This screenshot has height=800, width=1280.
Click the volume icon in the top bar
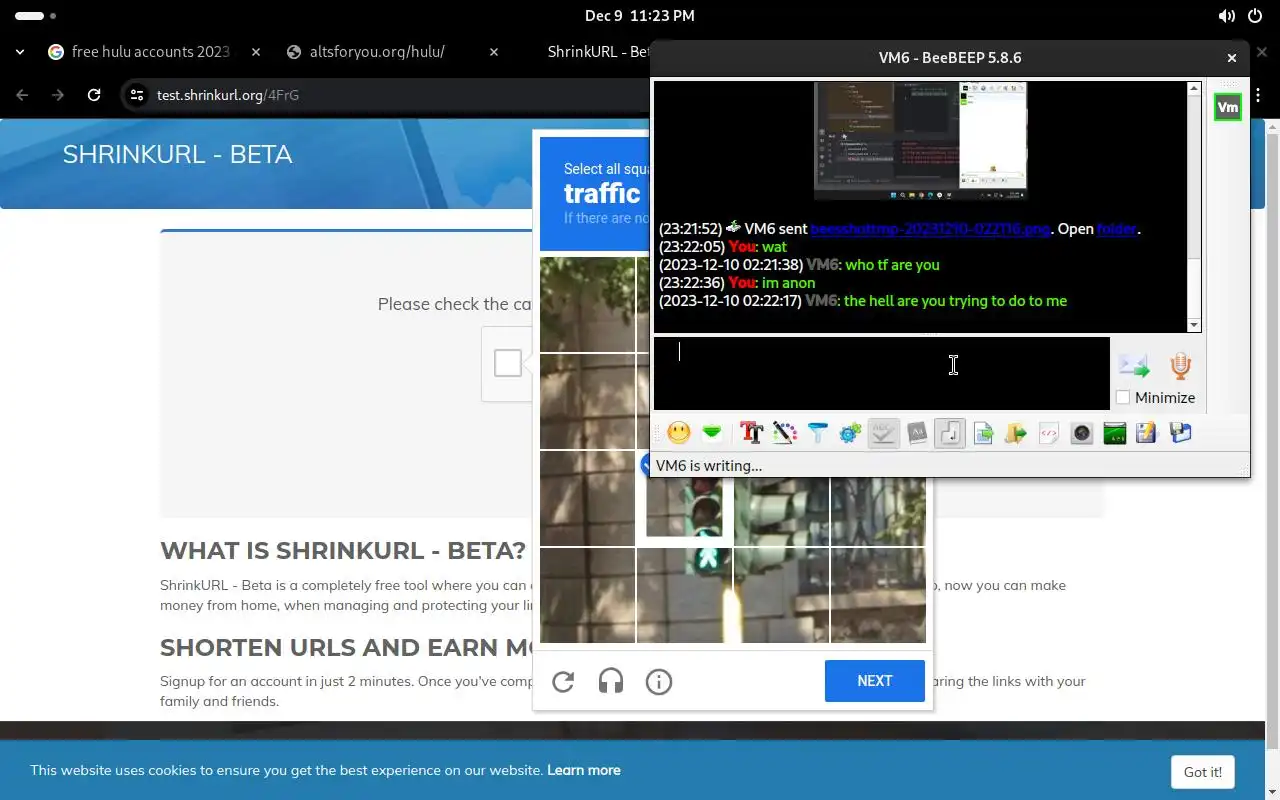1226,16
